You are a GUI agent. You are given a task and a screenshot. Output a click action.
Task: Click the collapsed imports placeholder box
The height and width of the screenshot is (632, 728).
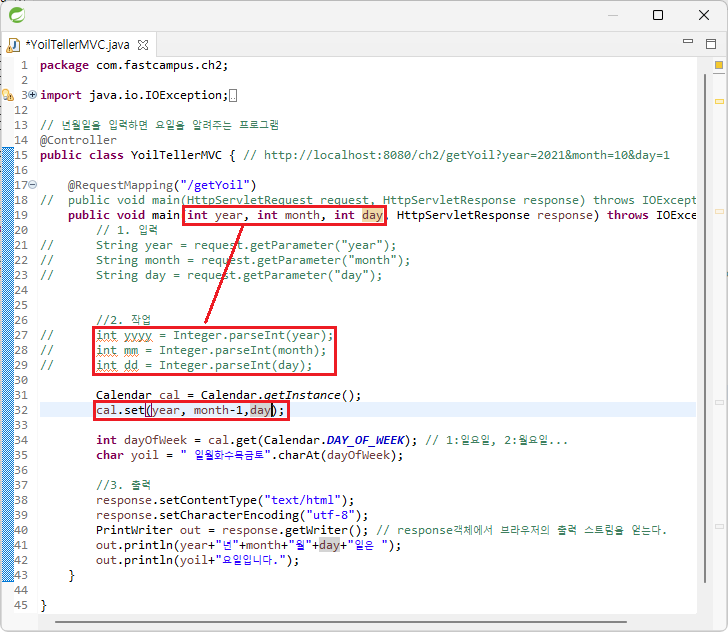click(233, 96)
